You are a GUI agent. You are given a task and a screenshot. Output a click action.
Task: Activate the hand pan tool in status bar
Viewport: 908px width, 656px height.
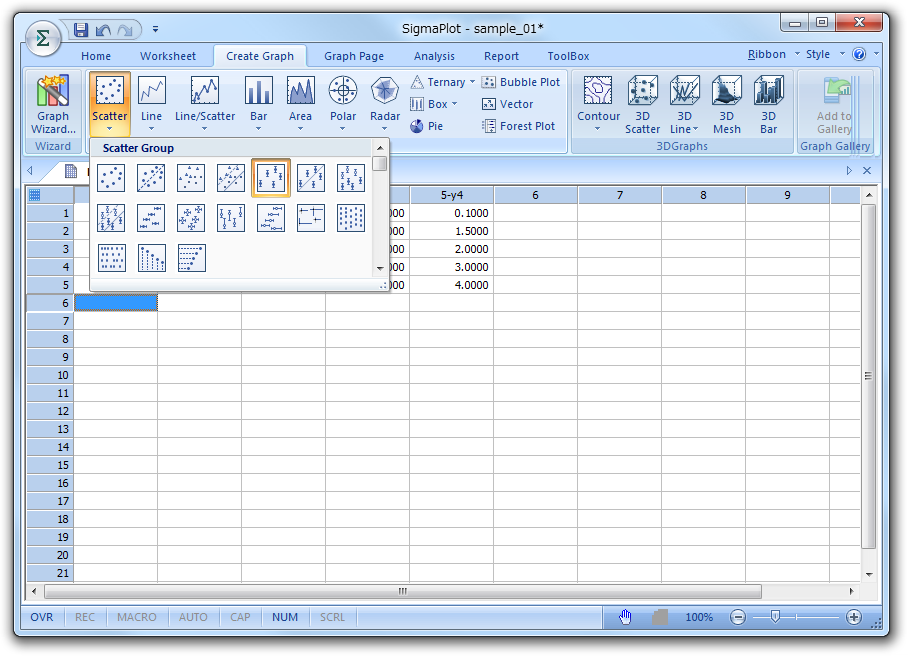click(625, 617)
